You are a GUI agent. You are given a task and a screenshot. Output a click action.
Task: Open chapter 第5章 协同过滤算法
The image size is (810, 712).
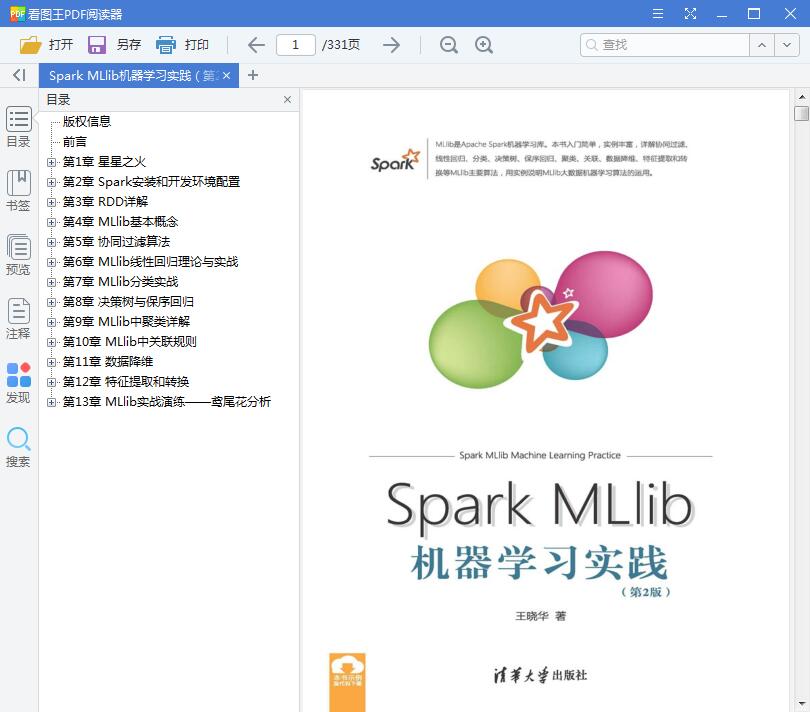coord(116,242)
